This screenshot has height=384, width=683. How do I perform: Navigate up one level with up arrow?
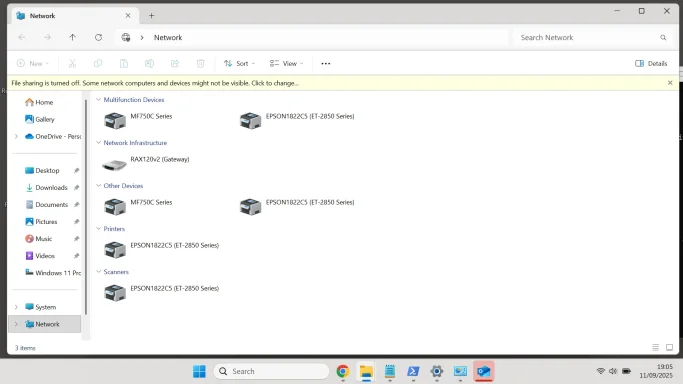(x=72, y=37)
